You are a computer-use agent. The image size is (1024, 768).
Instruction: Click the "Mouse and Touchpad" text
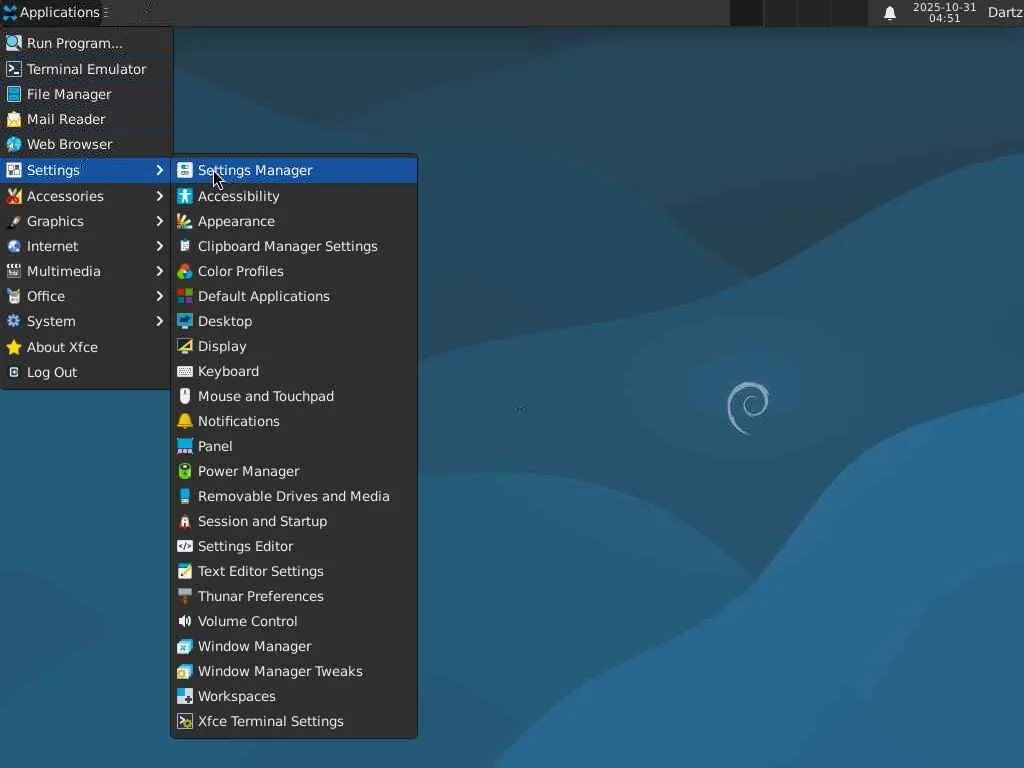tap(266, 396)
